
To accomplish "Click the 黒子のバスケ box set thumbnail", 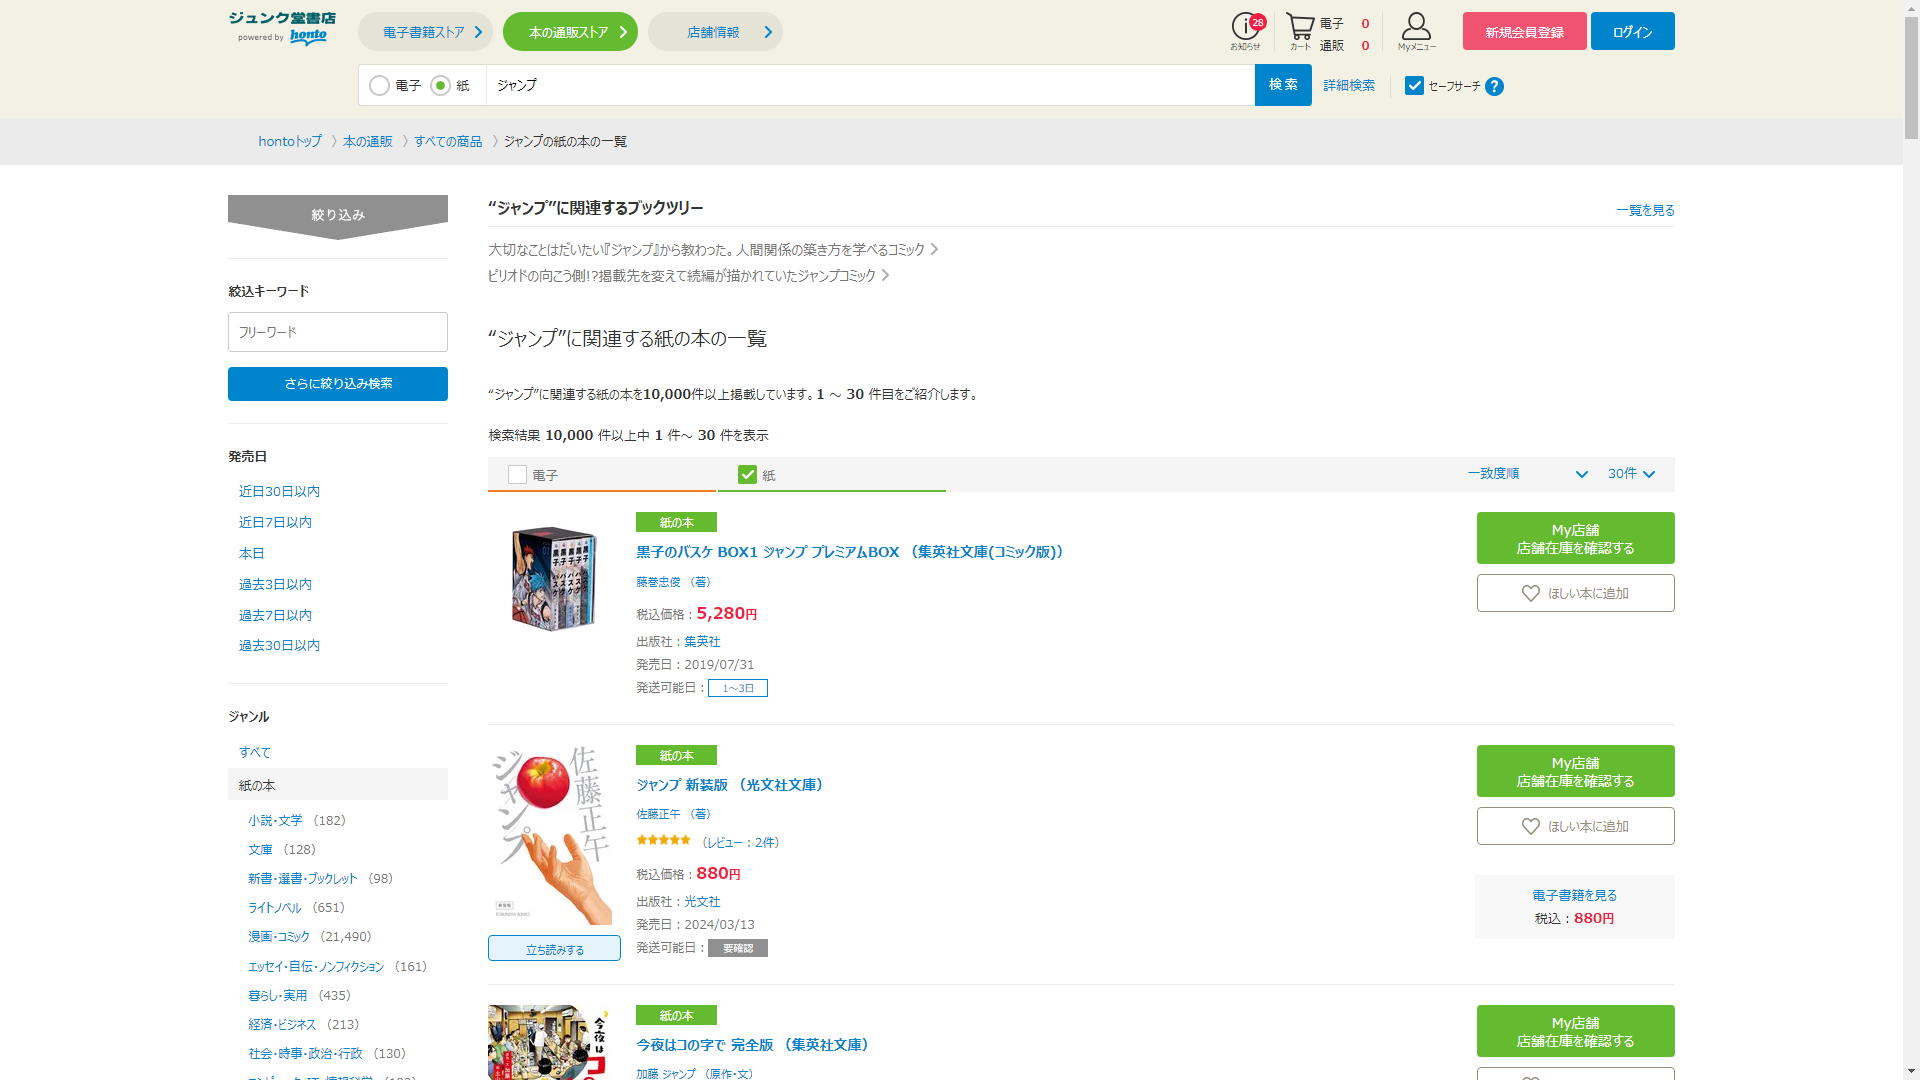I will click(x=554, y=578).
